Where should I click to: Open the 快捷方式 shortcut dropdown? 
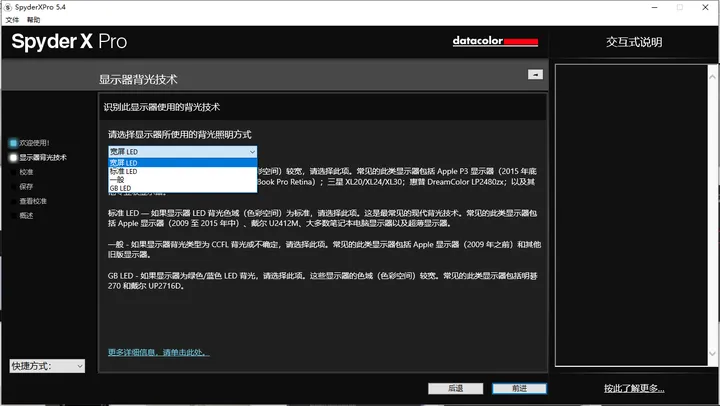[x=47, y=366]
